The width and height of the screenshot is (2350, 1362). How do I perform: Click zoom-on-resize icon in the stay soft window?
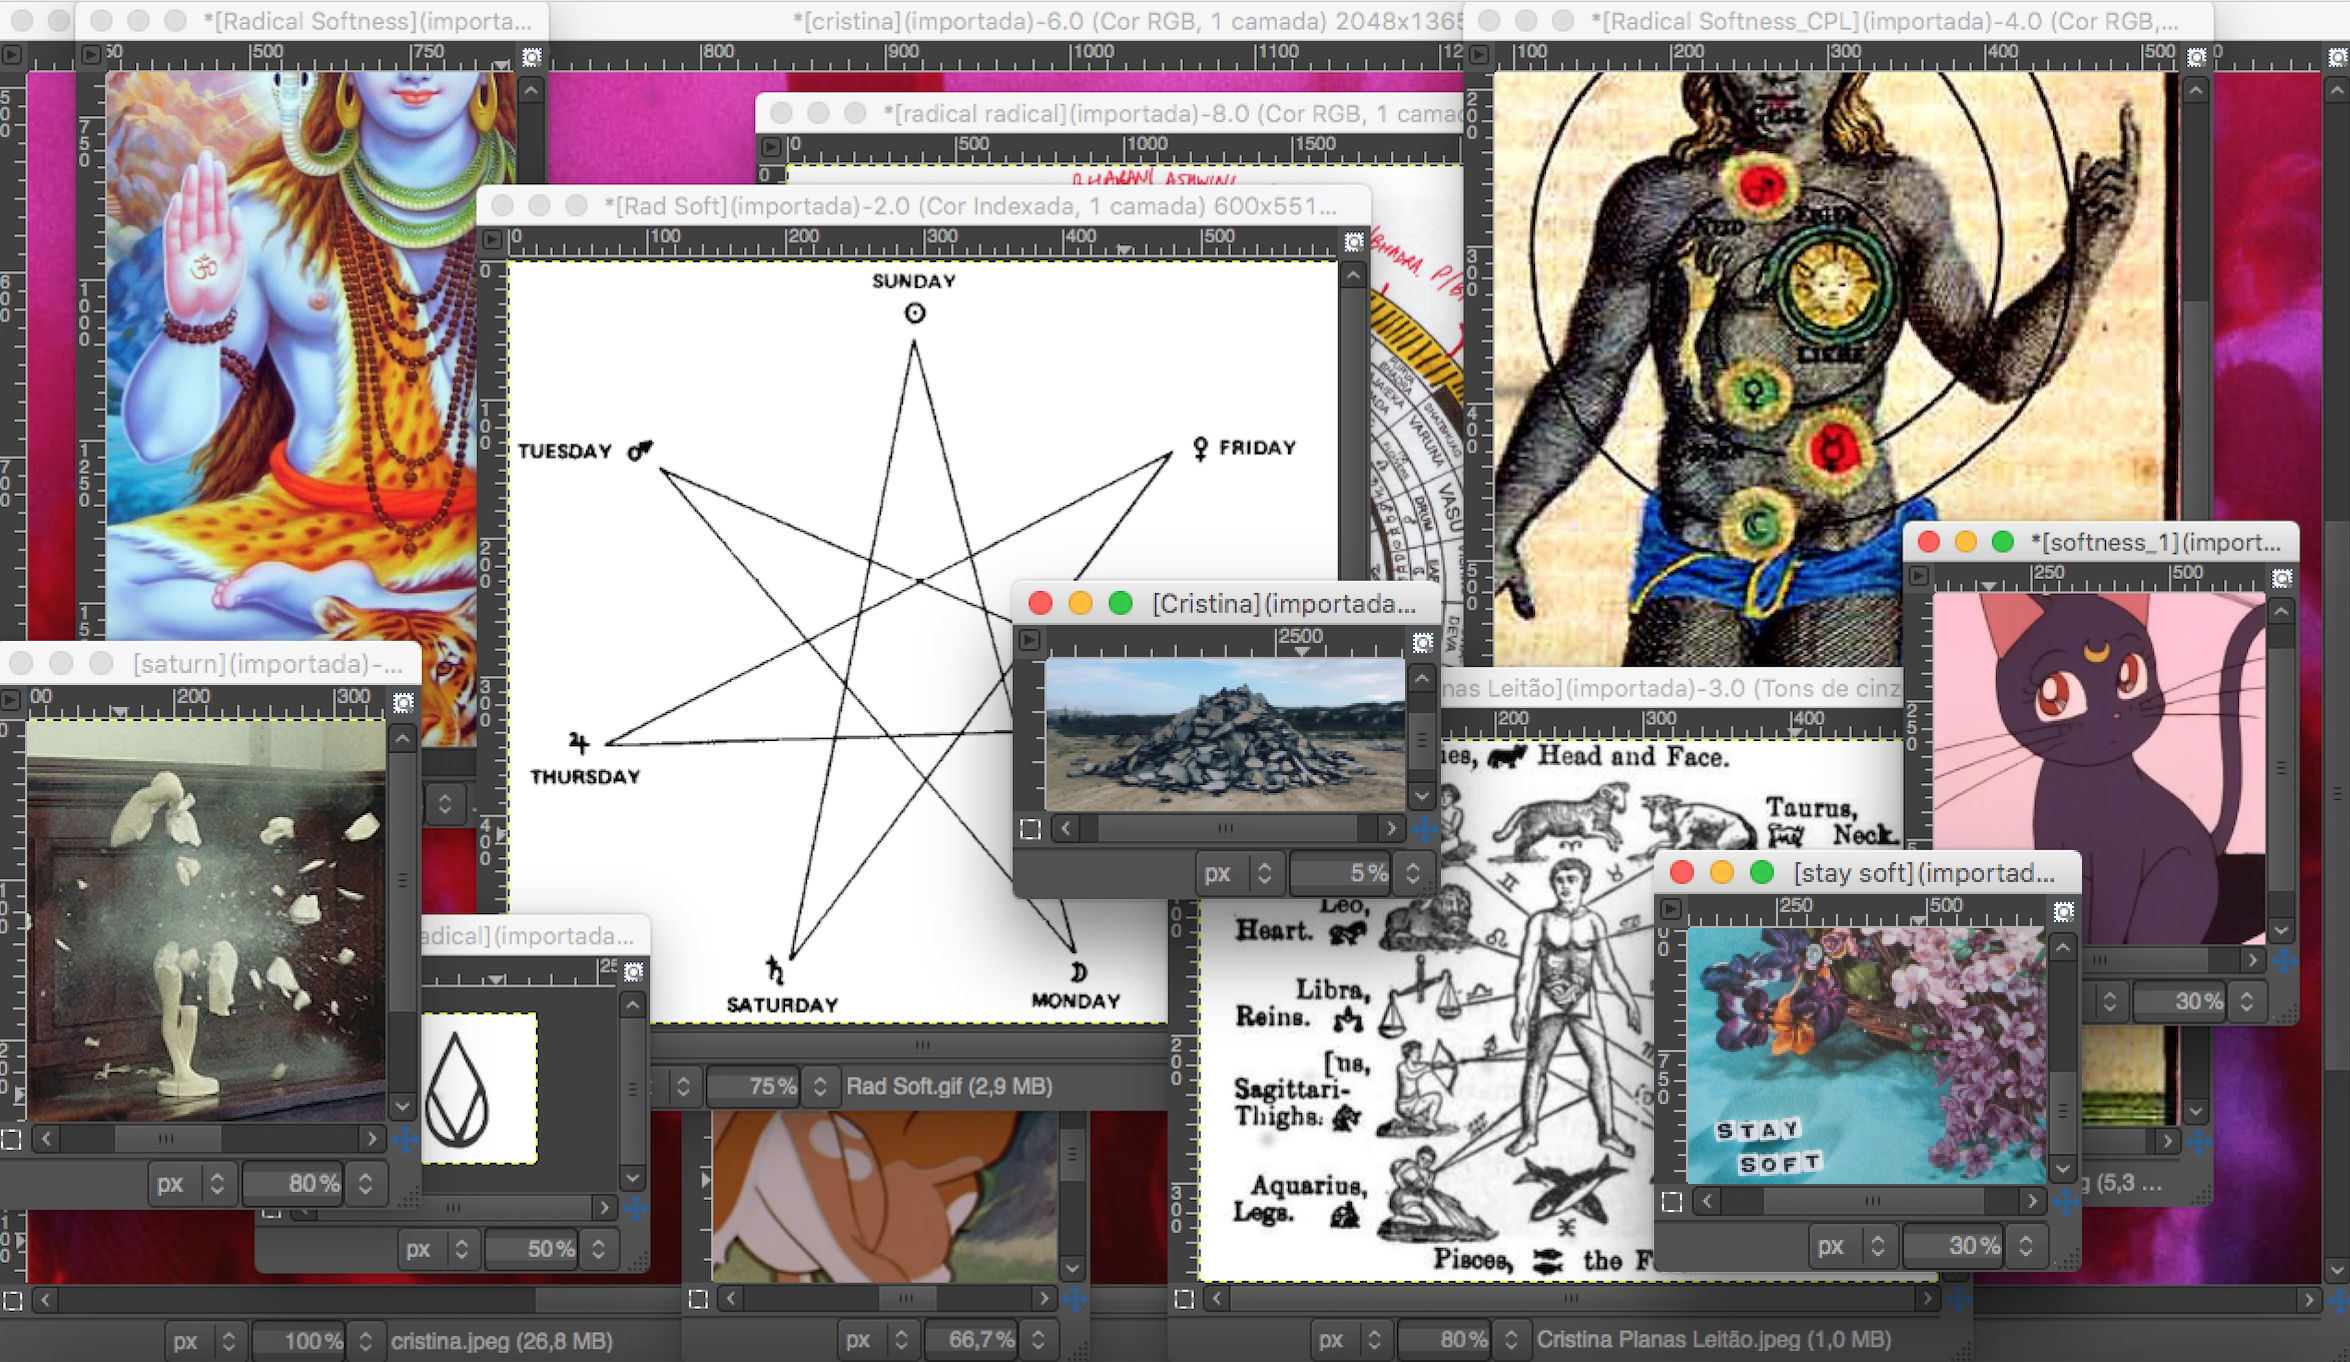[2063, 911]
